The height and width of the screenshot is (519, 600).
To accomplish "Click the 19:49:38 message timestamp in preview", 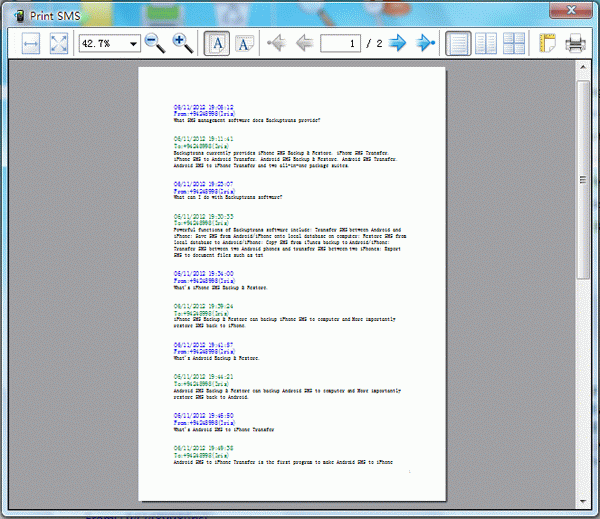I will pos(203,448).
